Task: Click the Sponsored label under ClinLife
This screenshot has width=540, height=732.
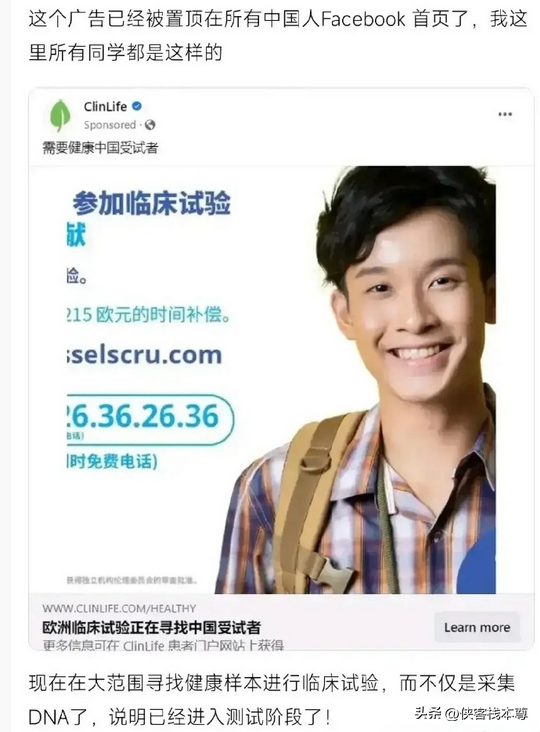Action: [110, 125]
